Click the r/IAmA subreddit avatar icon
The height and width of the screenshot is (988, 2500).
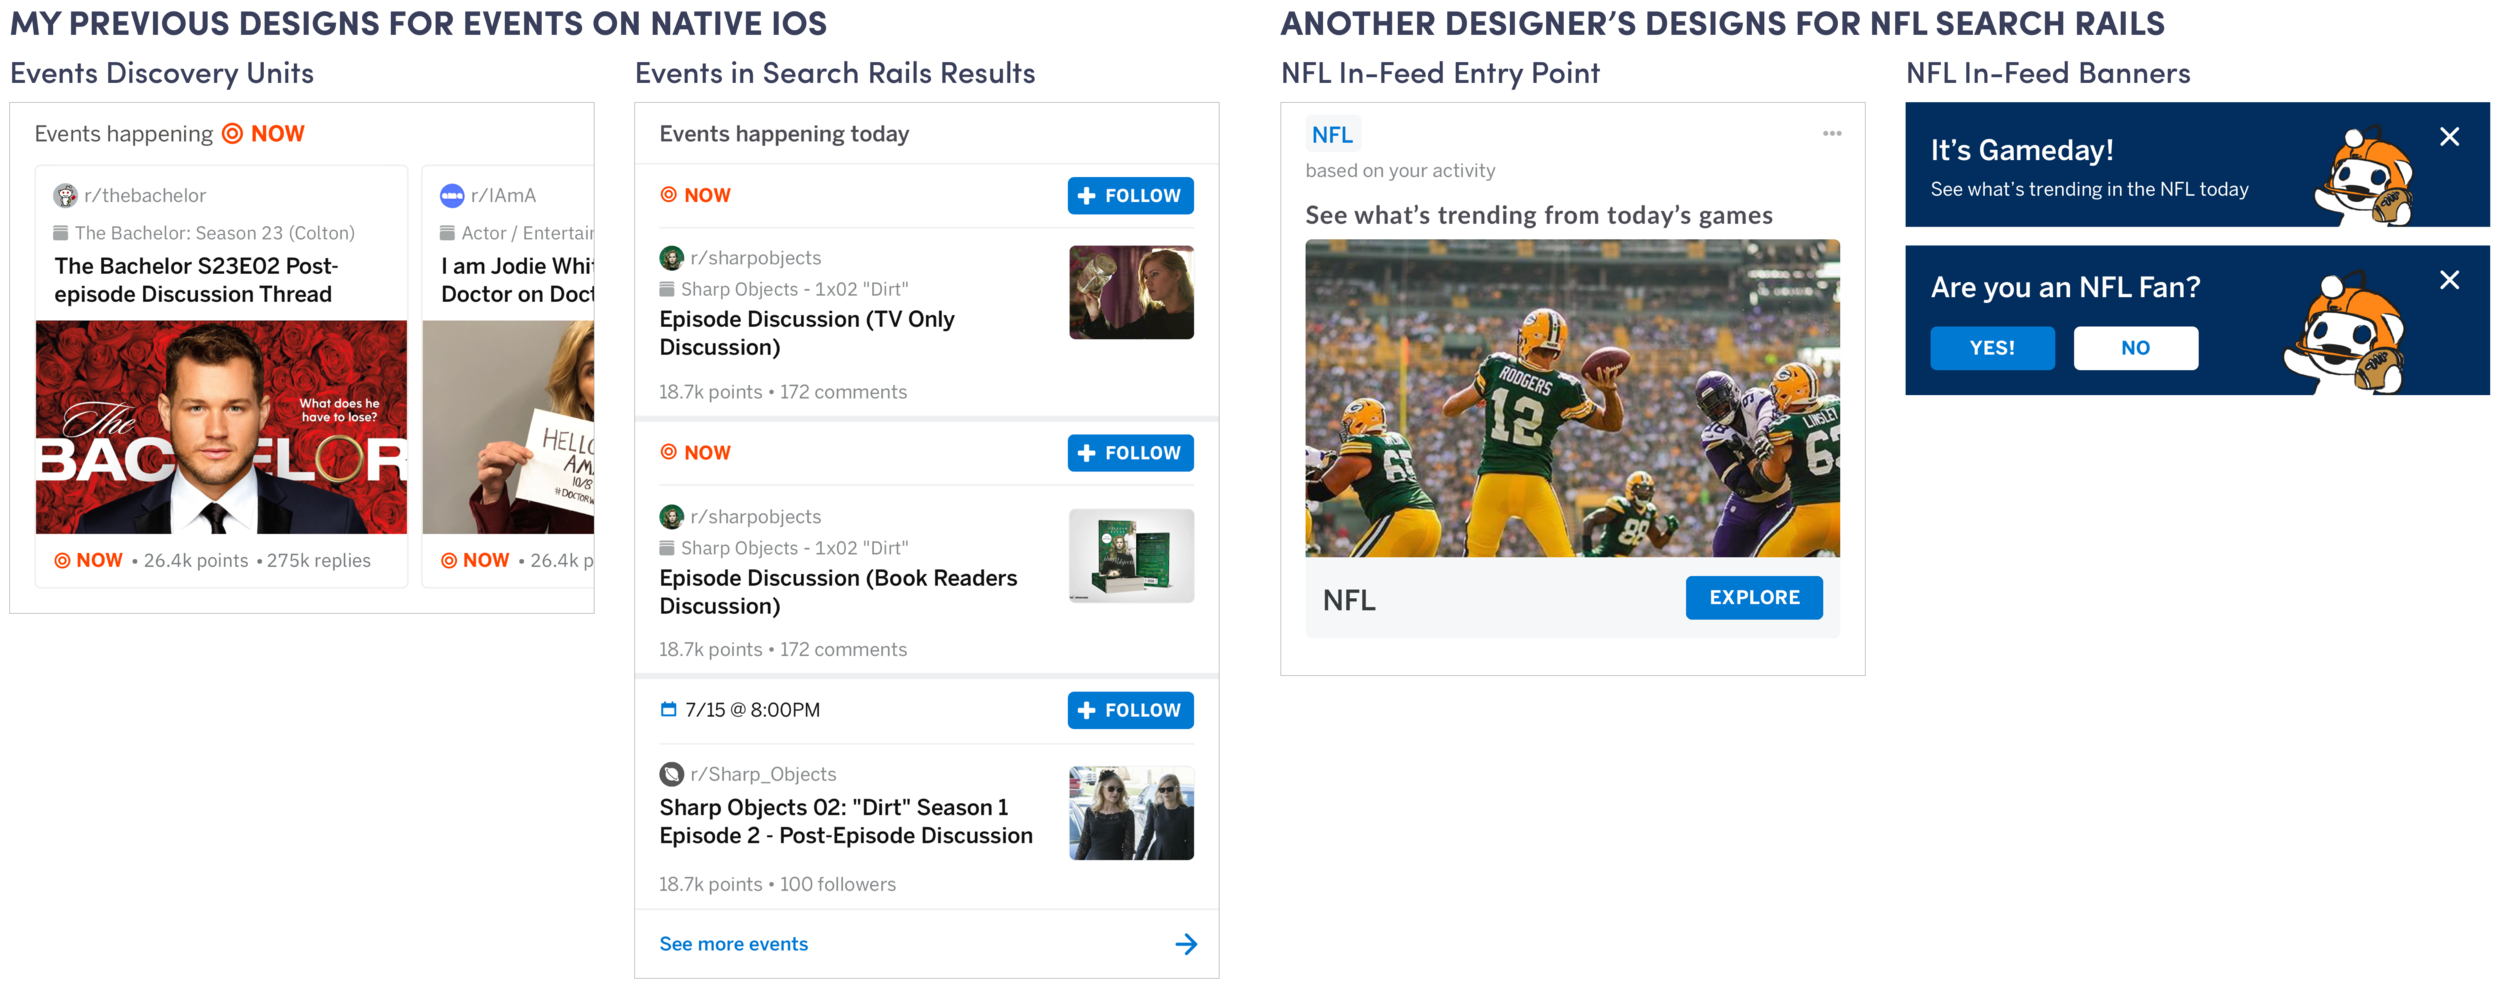tap(452, 196)
